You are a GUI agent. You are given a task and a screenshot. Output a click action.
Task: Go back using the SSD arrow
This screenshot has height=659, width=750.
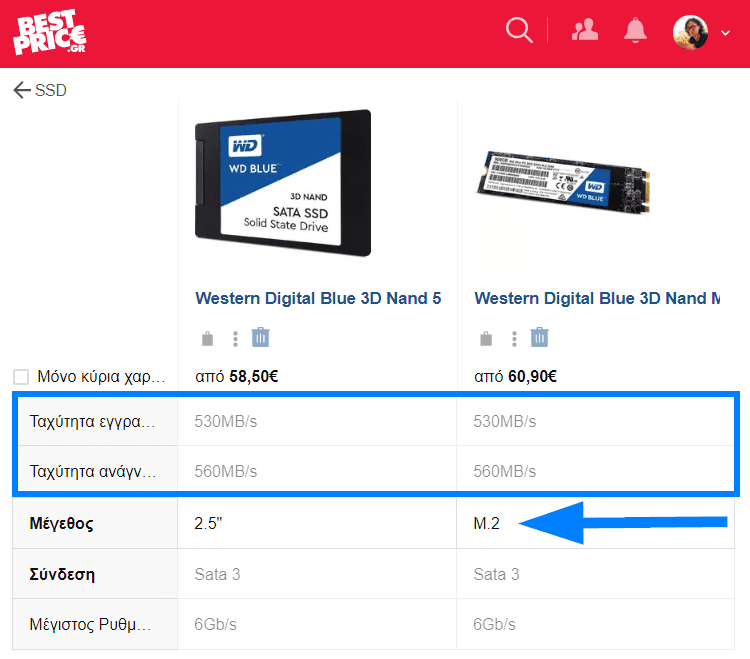coord(22,90)
